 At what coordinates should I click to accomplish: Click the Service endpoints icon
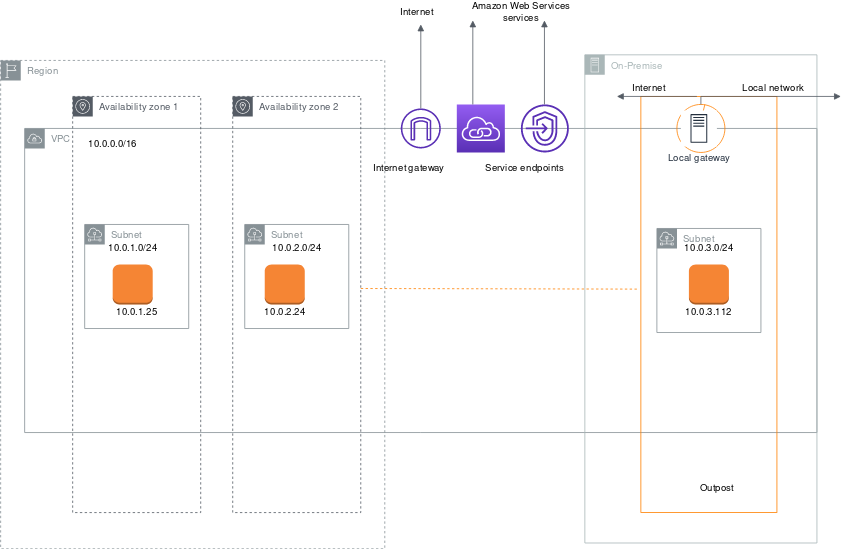click(x=544, y=128)
